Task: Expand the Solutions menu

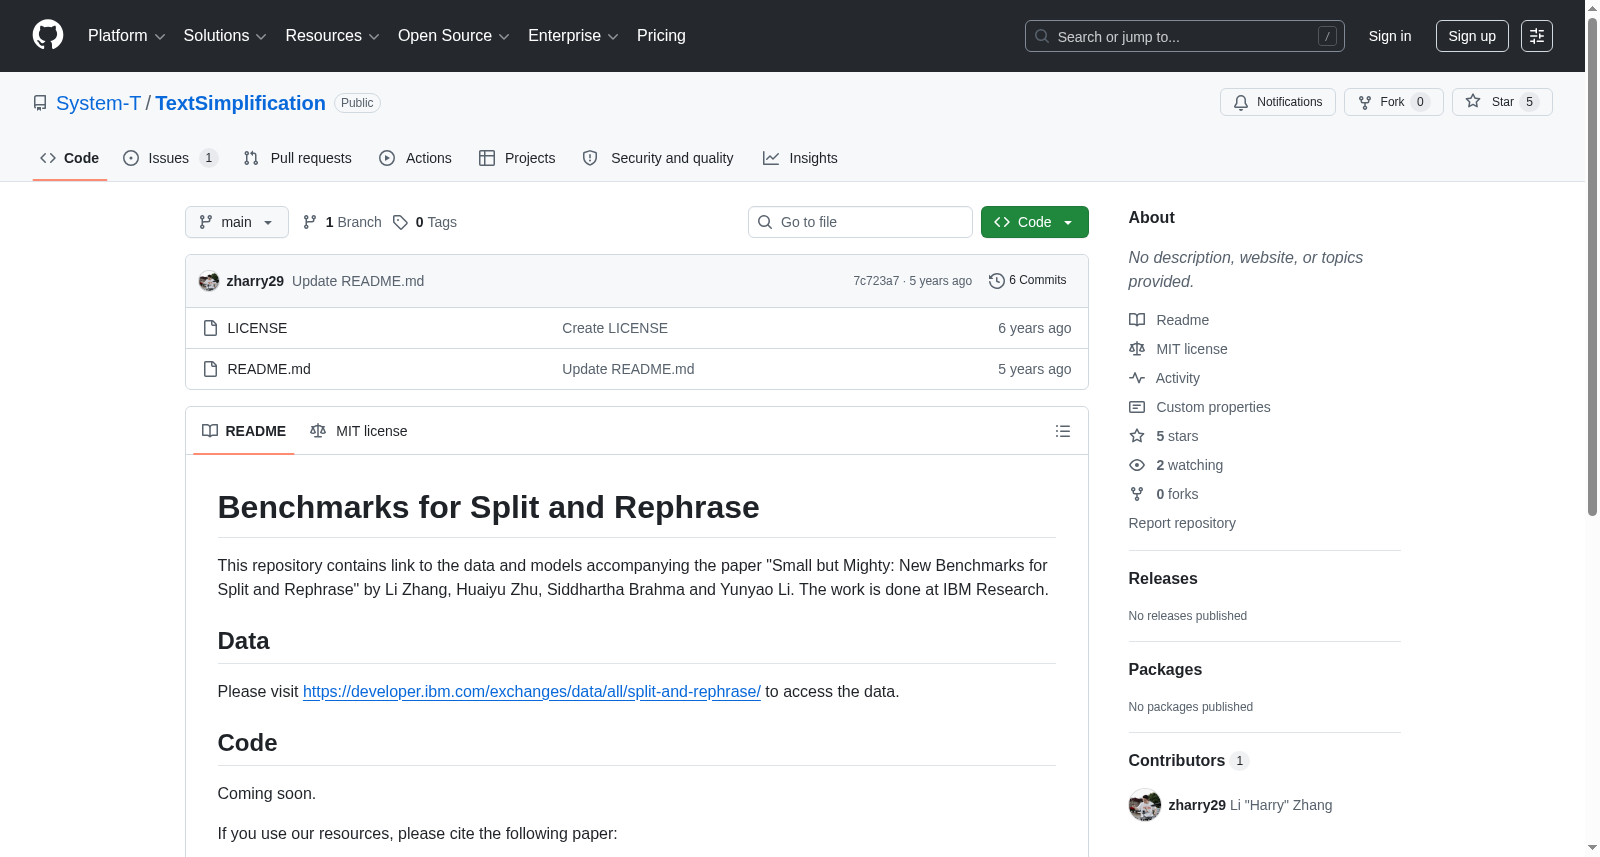Action: (225, 36)
